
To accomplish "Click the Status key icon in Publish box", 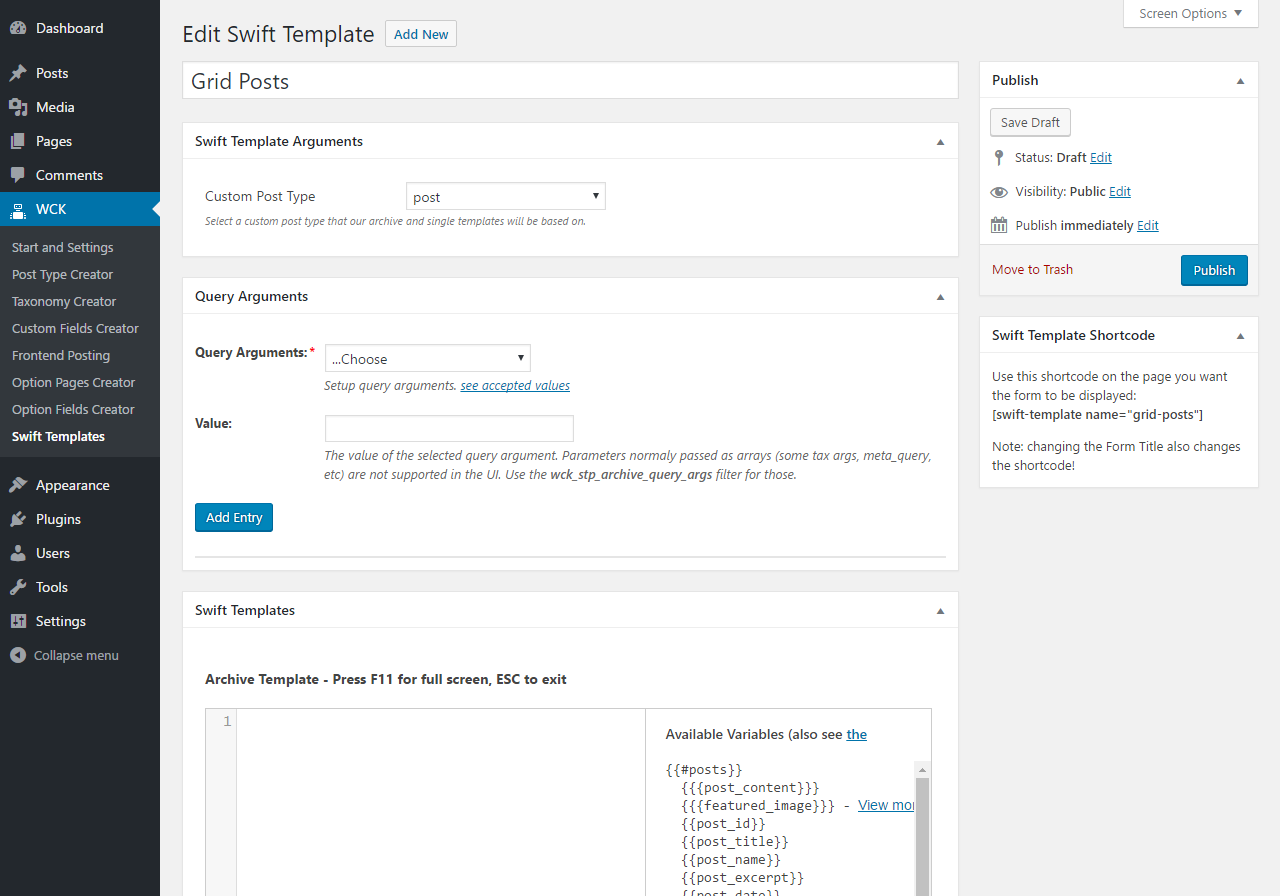I will [x=998, y=157].
